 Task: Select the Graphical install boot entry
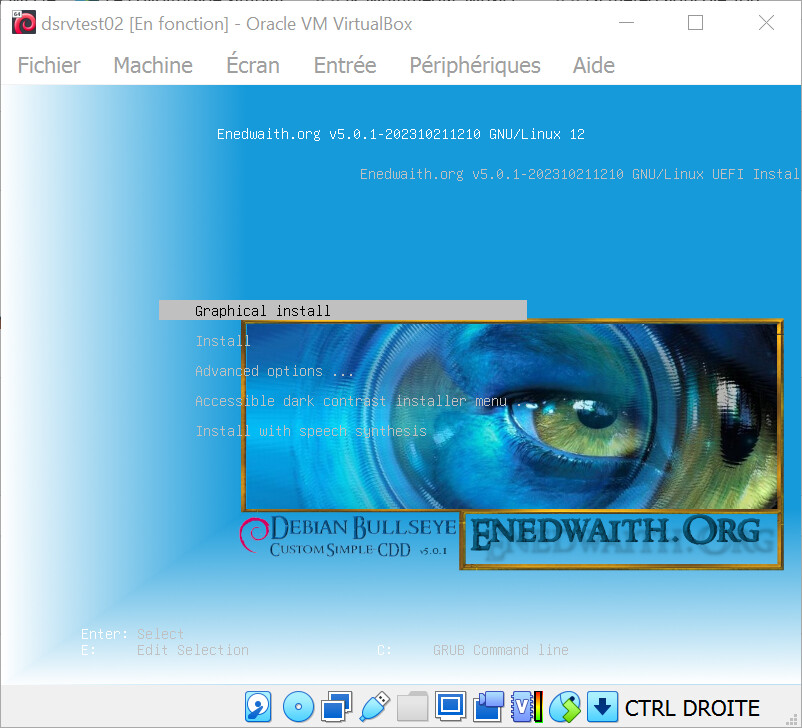tap(343, 310)
